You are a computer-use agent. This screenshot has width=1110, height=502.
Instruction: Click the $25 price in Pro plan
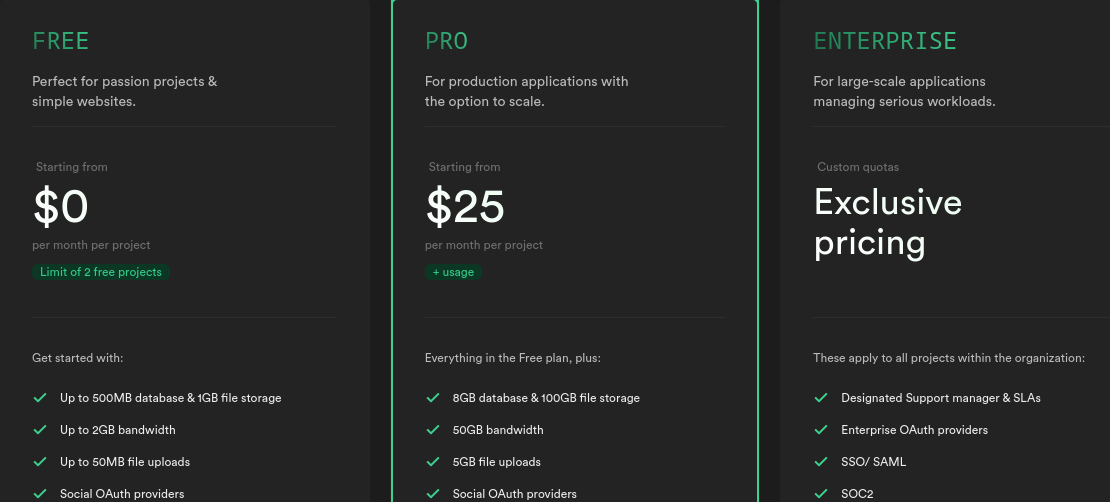click(x=465, y=206)
